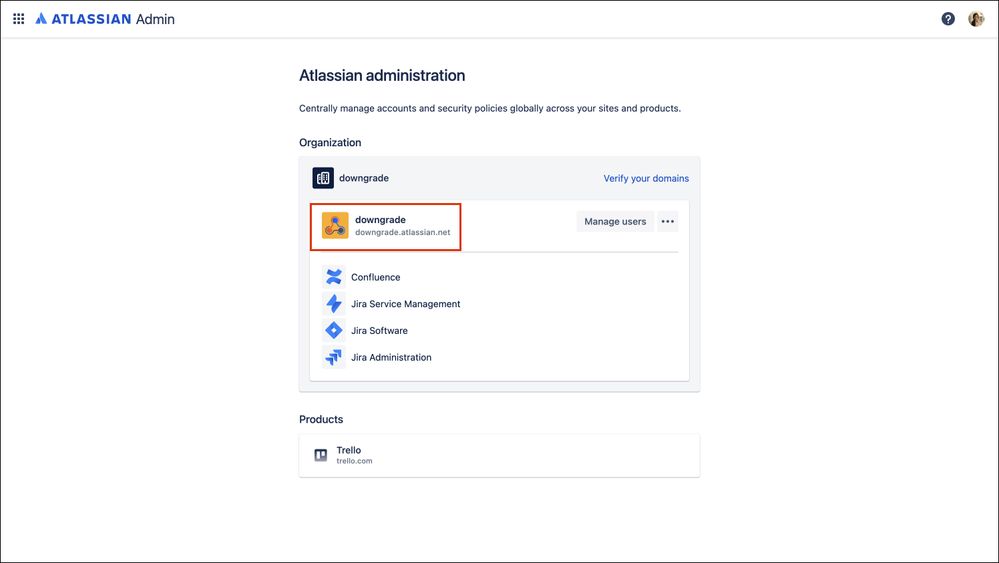Open the Confluence product link
Viewport: 999px width, 563px height.
pyautogui.click(x=376, y=277)
